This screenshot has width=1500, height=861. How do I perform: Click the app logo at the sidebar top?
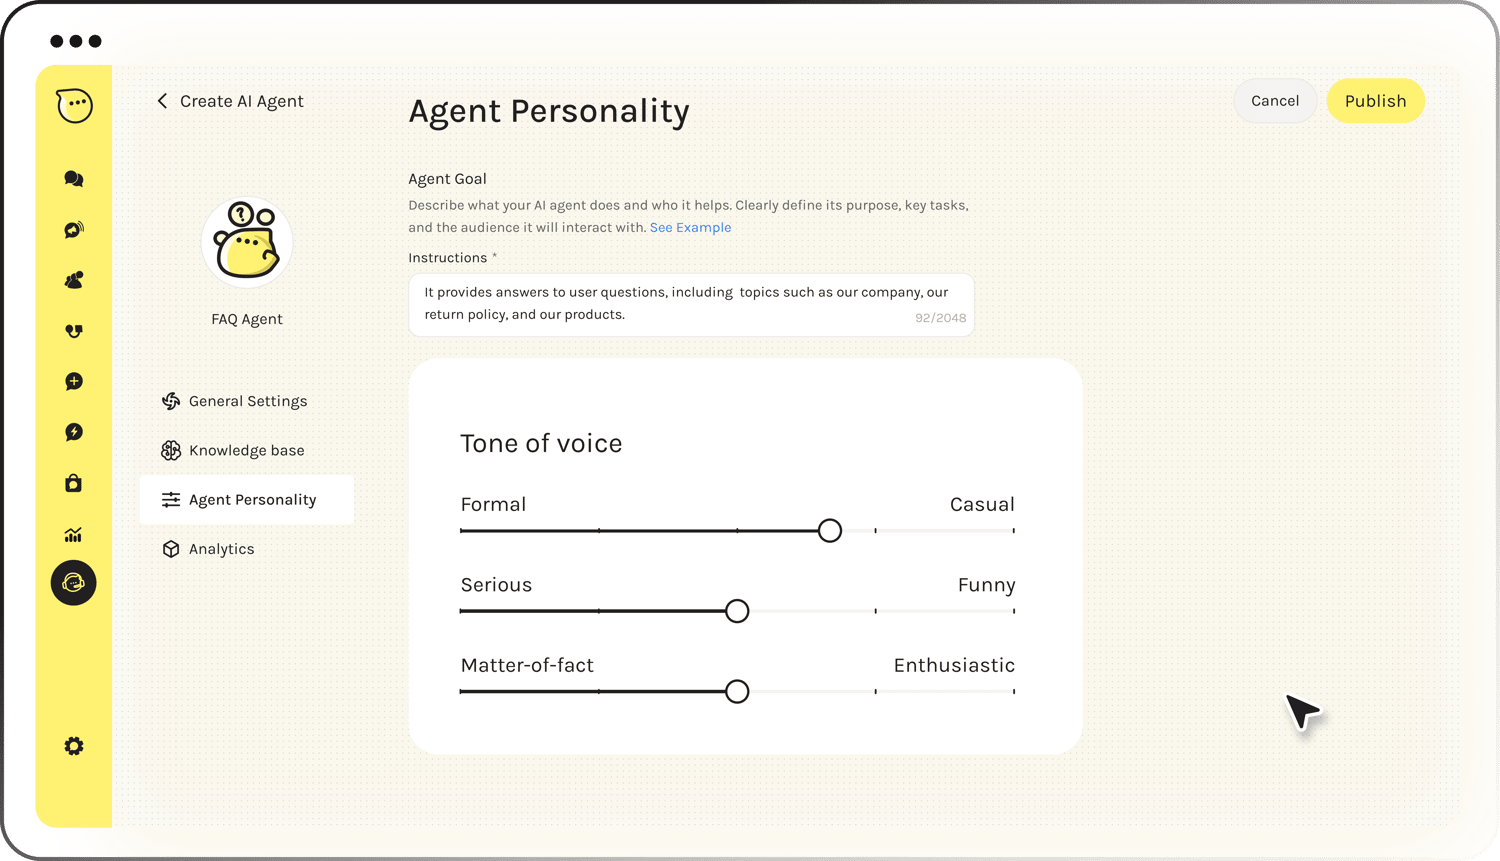click(73, 105)
